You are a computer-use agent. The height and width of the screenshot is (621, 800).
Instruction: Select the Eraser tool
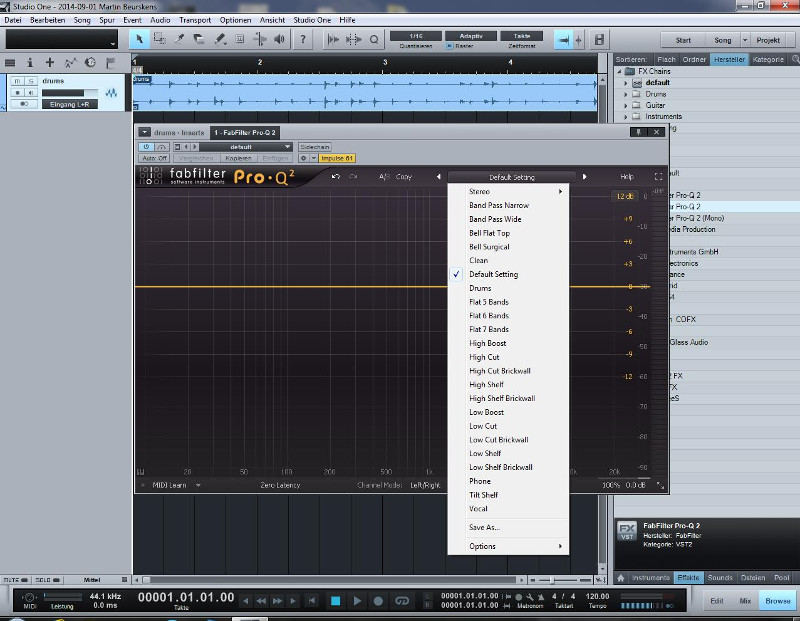(x=199, y=39)
